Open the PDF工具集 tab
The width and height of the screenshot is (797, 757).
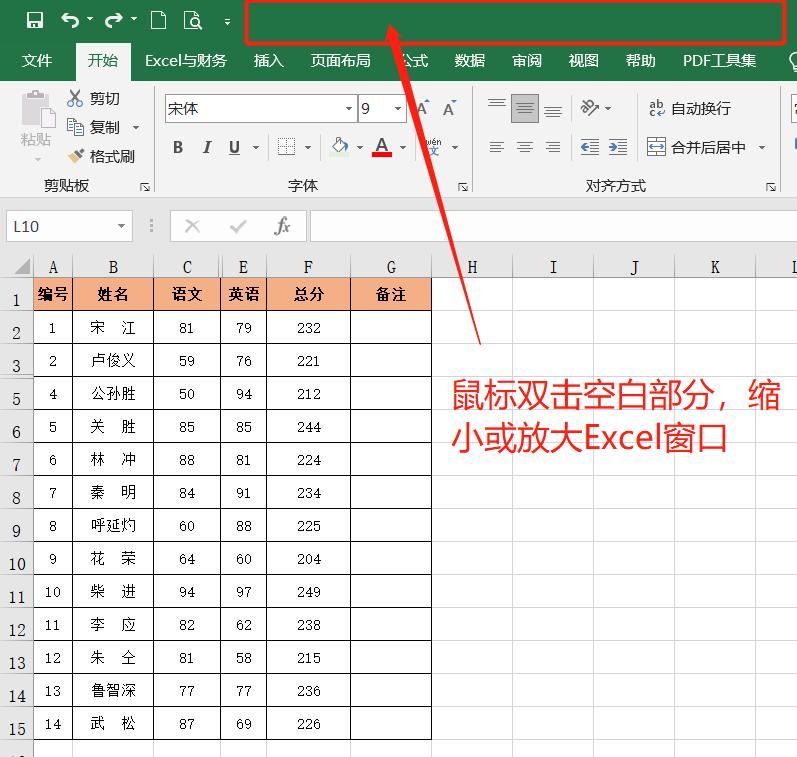tap(719, 60)
